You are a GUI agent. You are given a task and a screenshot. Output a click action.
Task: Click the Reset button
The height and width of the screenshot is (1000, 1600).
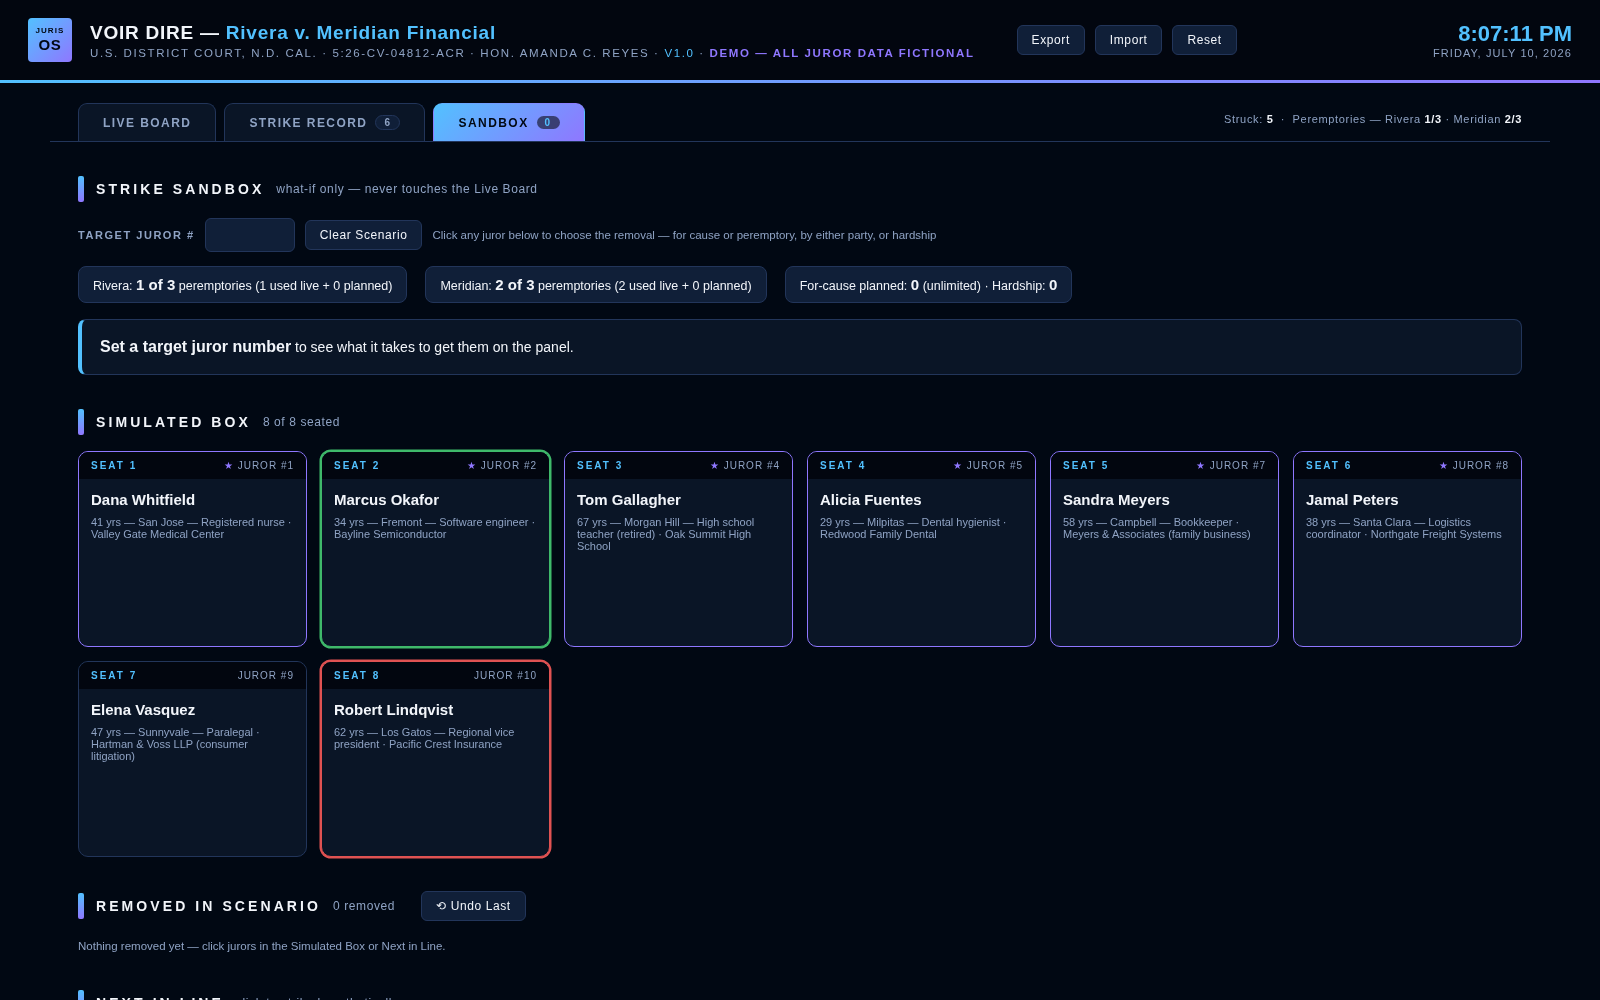[1204, 40]
